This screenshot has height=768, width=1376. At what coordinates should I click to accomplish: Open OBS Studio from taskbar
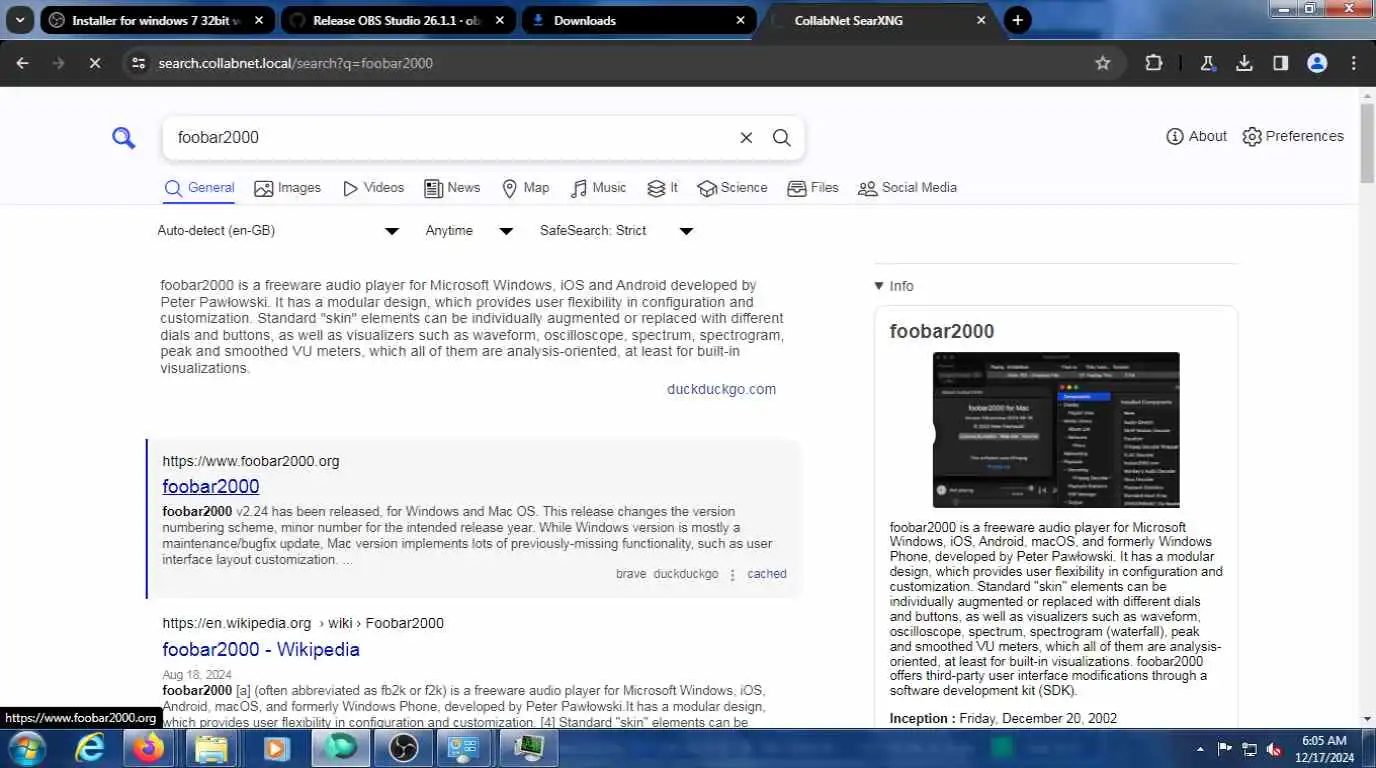click(x=404, y=748)
